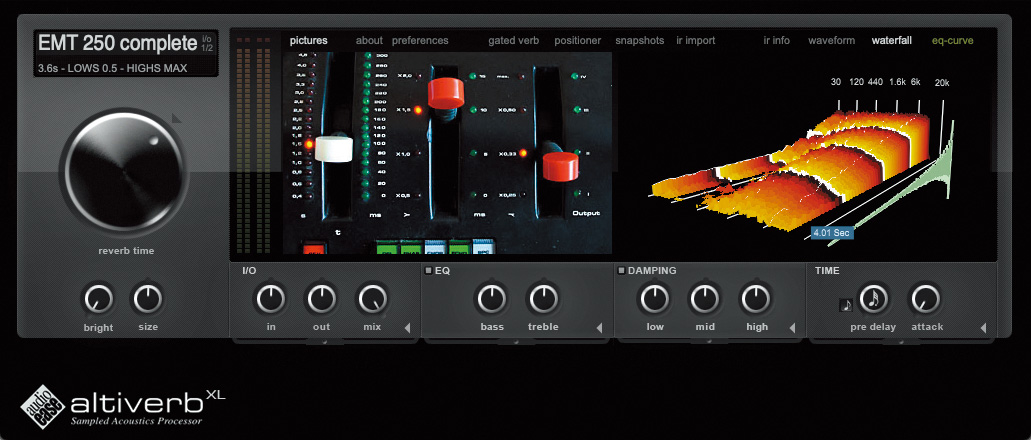Click the 120 frequency label
1031x440 pixels.
click(856, 82)
